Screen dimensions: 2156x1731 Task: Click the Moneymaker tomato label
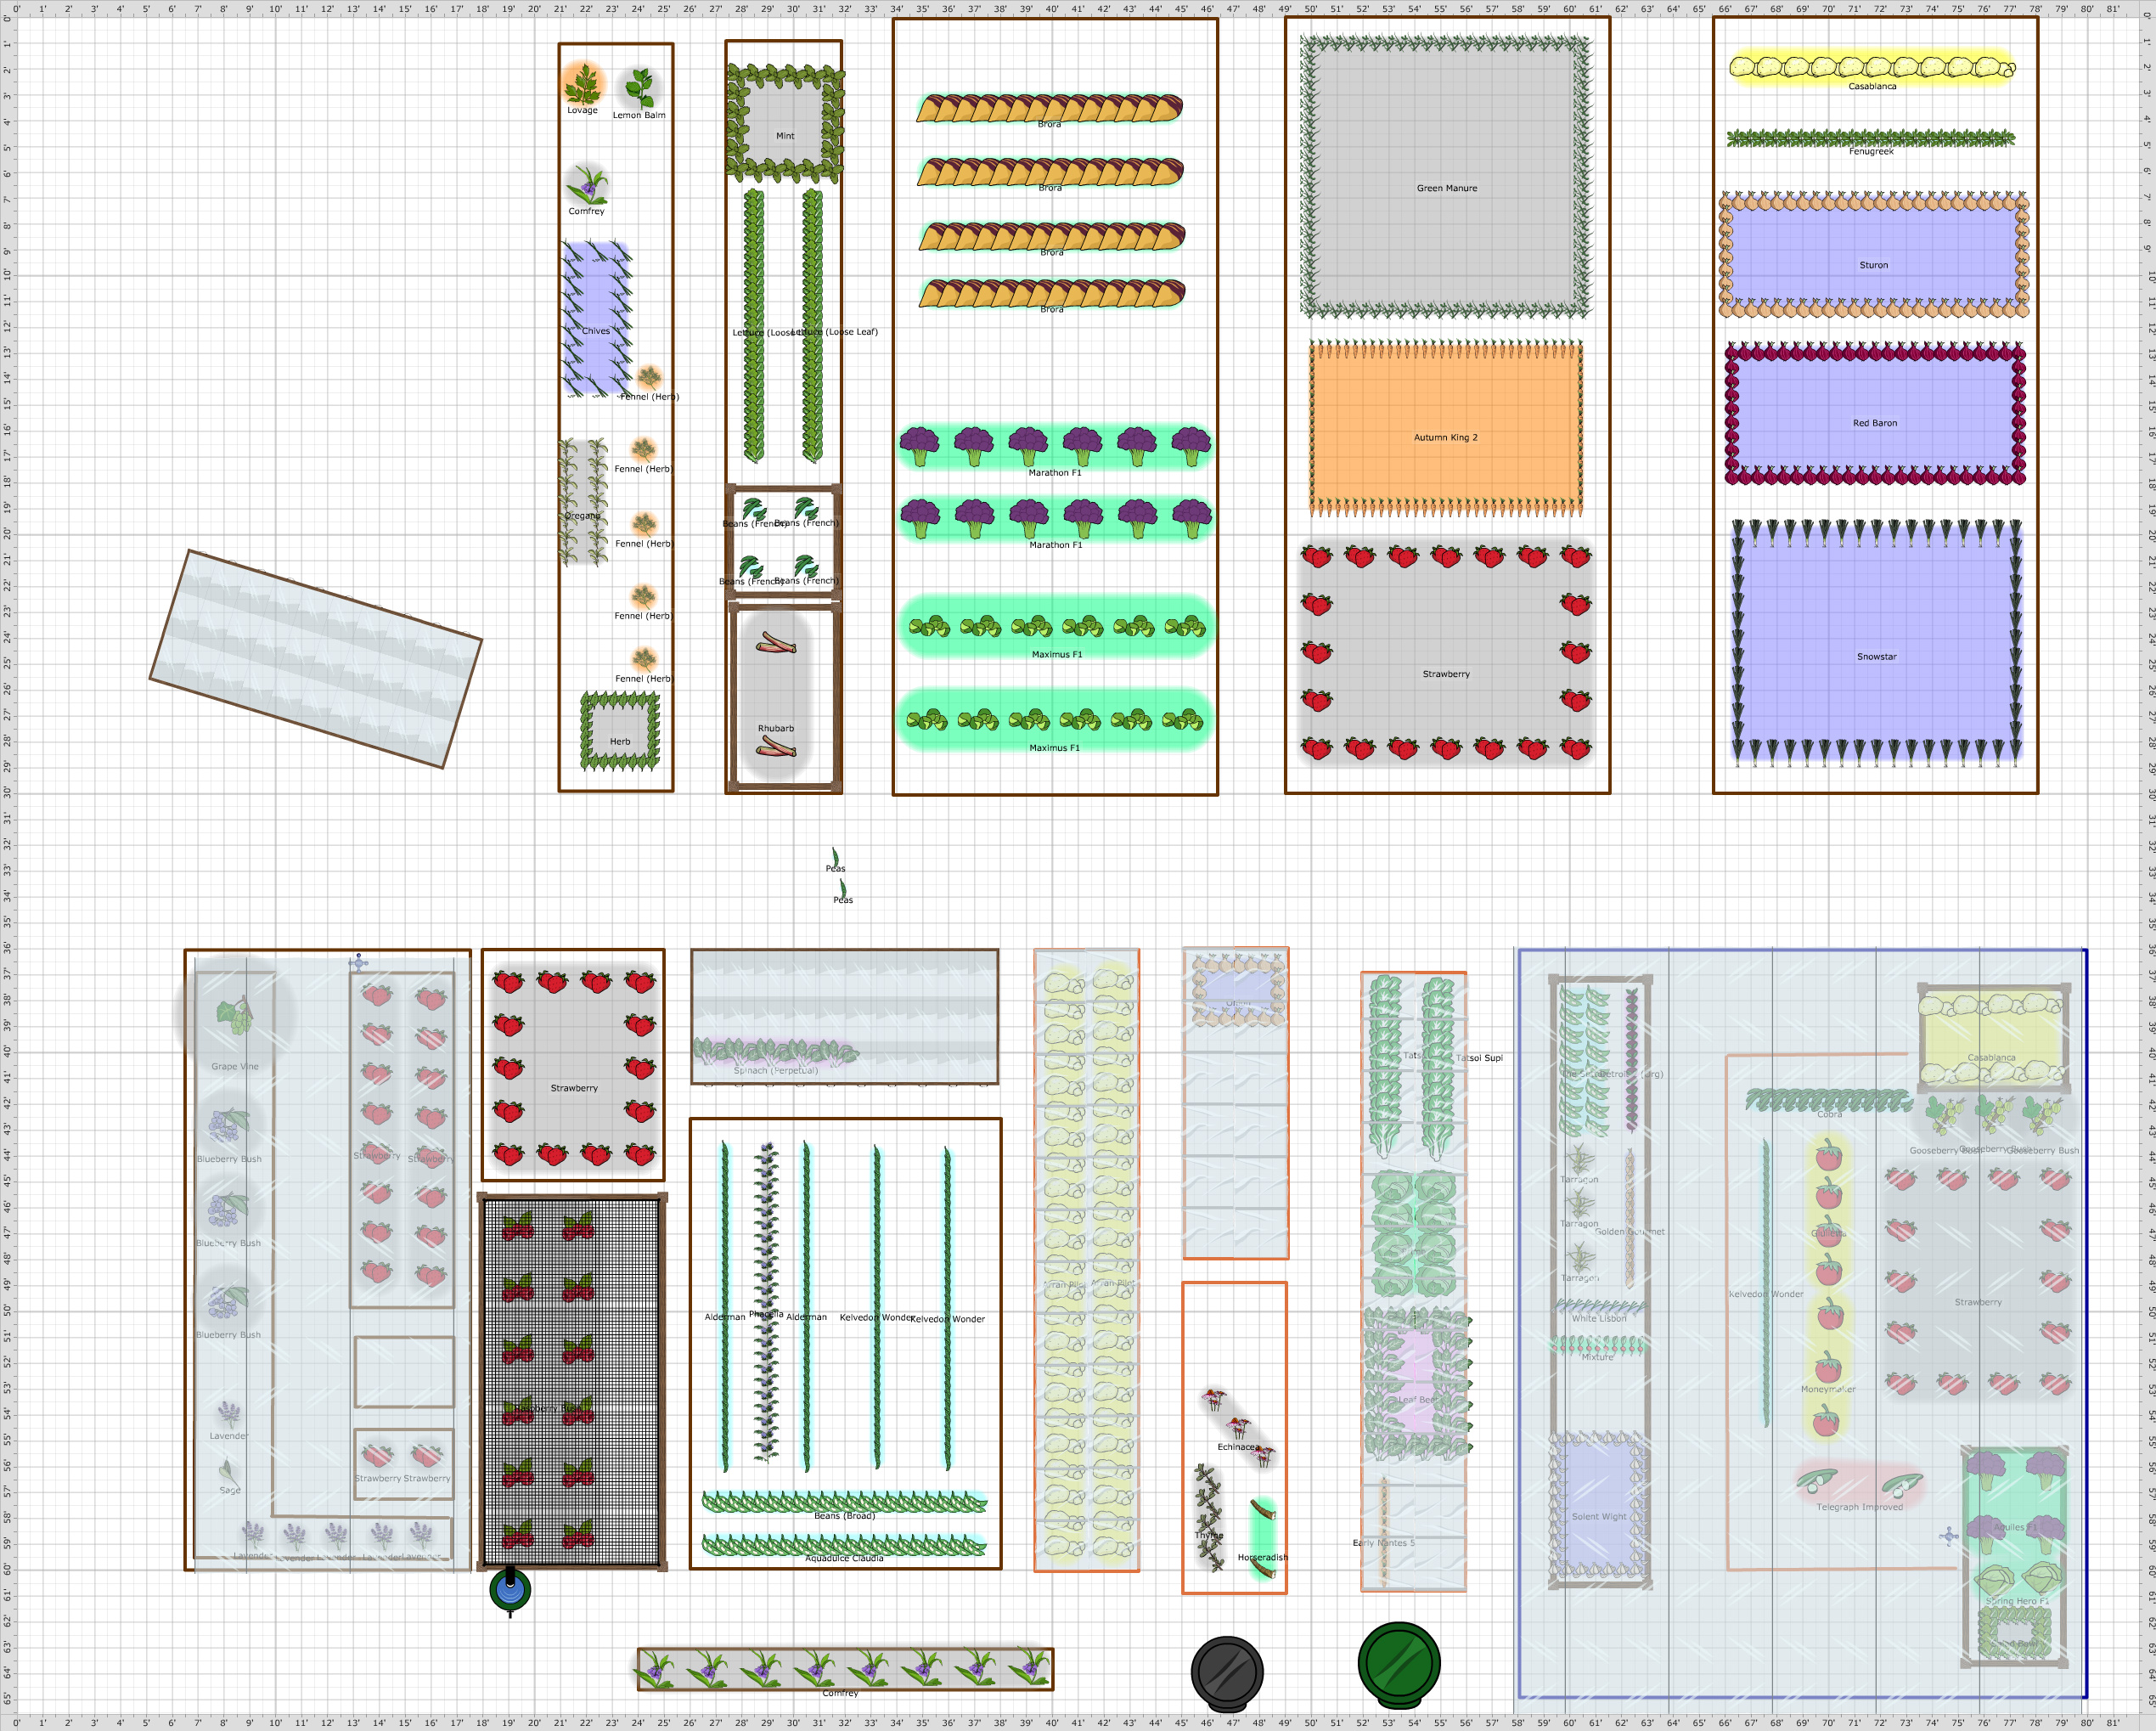coord(1828,1389)
